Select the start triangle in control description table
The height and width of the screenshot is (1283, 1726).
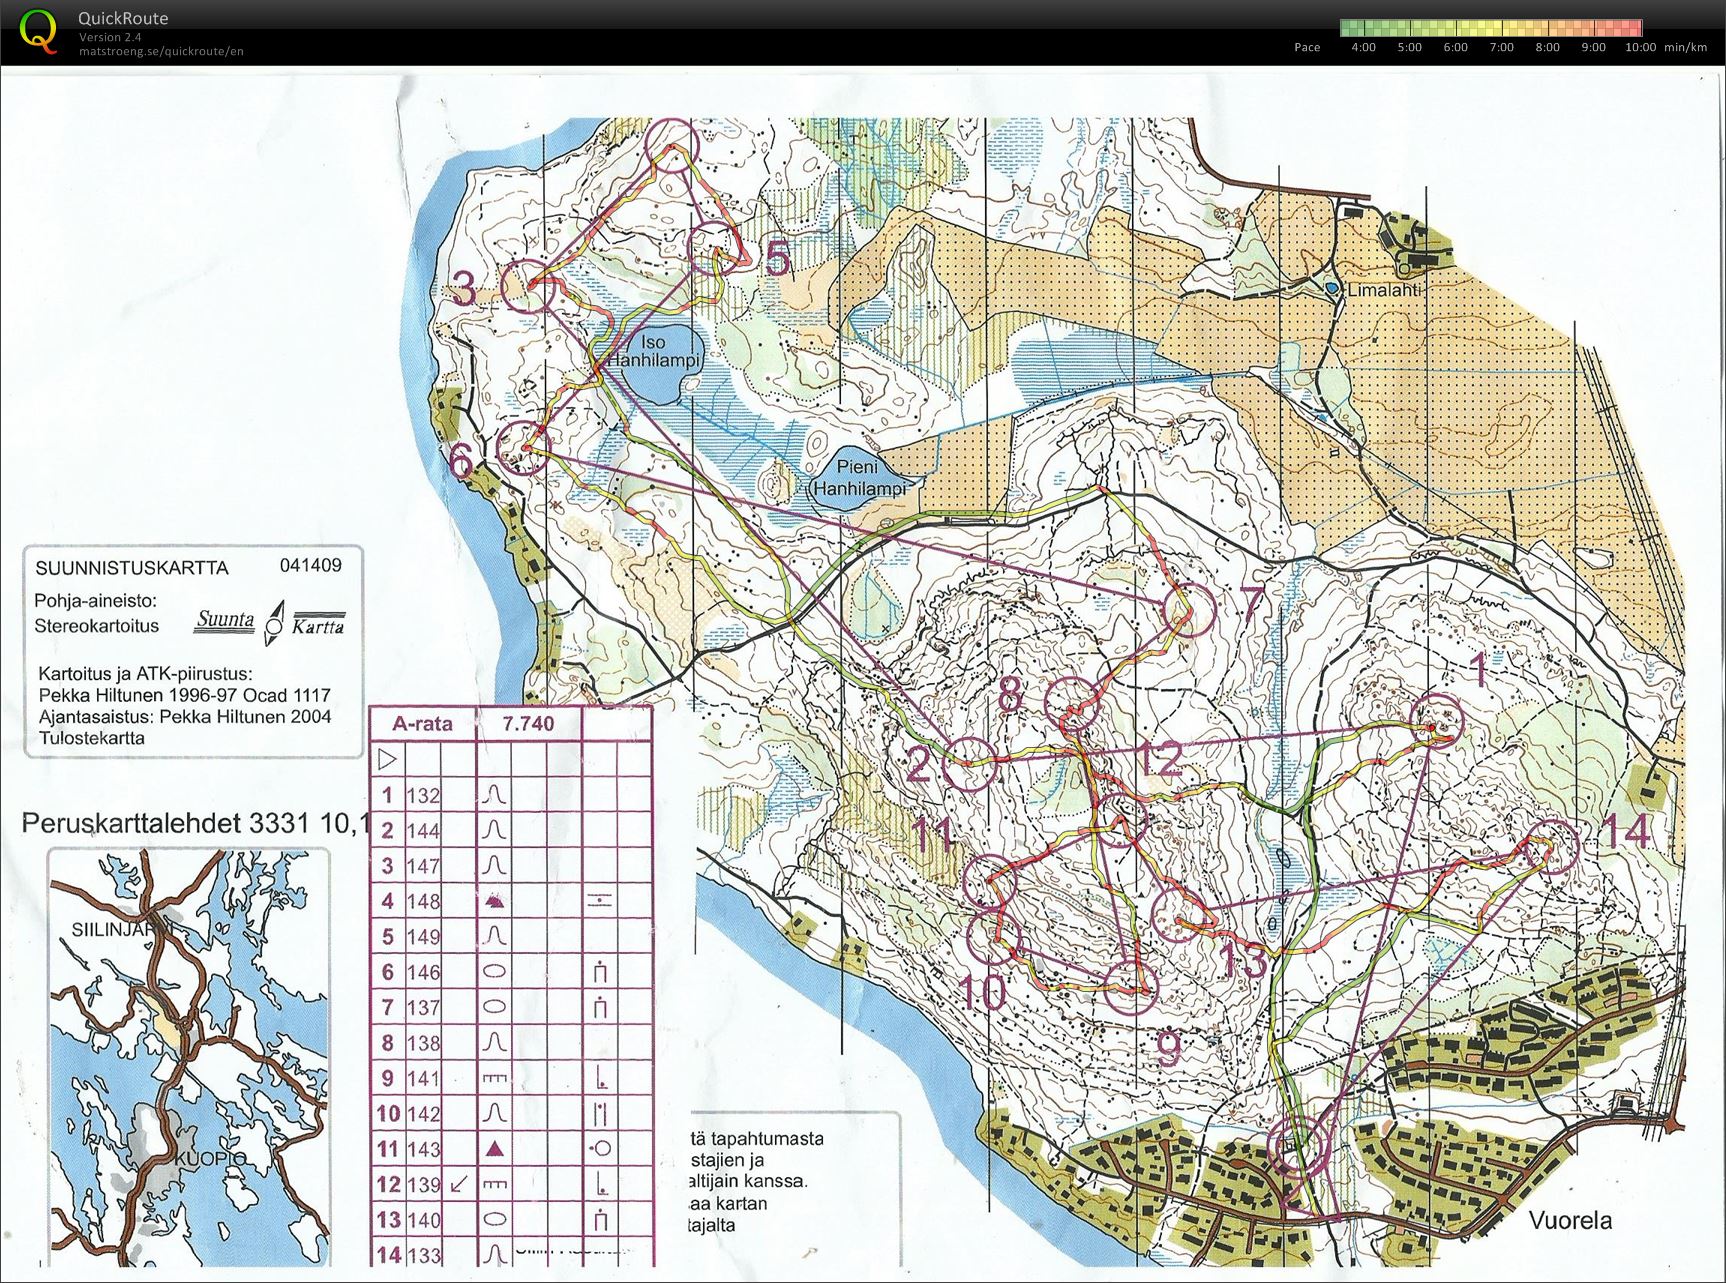[x=388, y=760]
